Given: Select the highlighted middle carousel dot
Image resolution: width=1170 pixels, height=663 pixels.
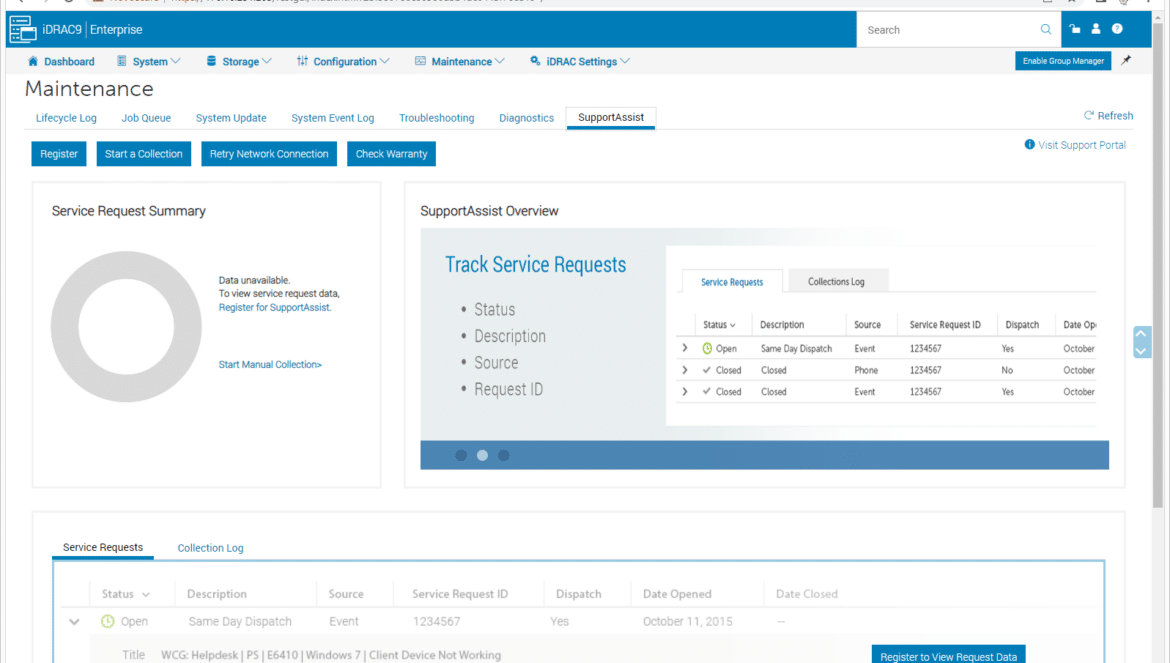Looking at the screenshot, I should click(483, 455).
